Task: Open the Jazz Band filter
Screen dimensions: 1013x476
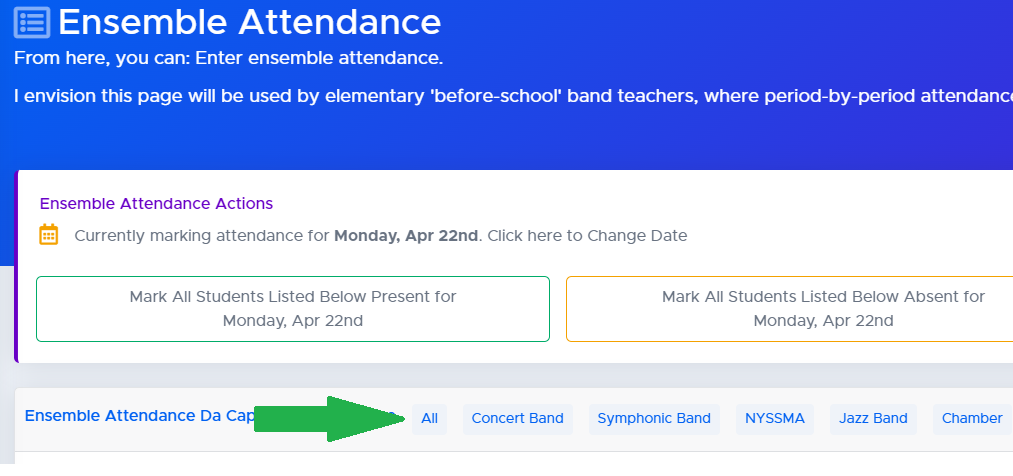Action: point(873,419)
